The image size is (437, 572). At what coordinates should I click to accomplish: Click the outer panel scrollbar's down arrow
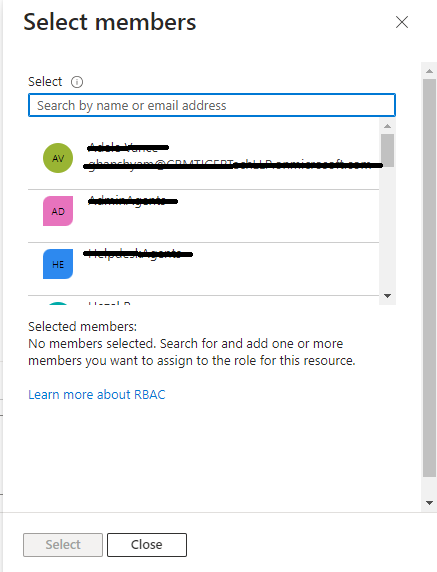tap(429, 503)
